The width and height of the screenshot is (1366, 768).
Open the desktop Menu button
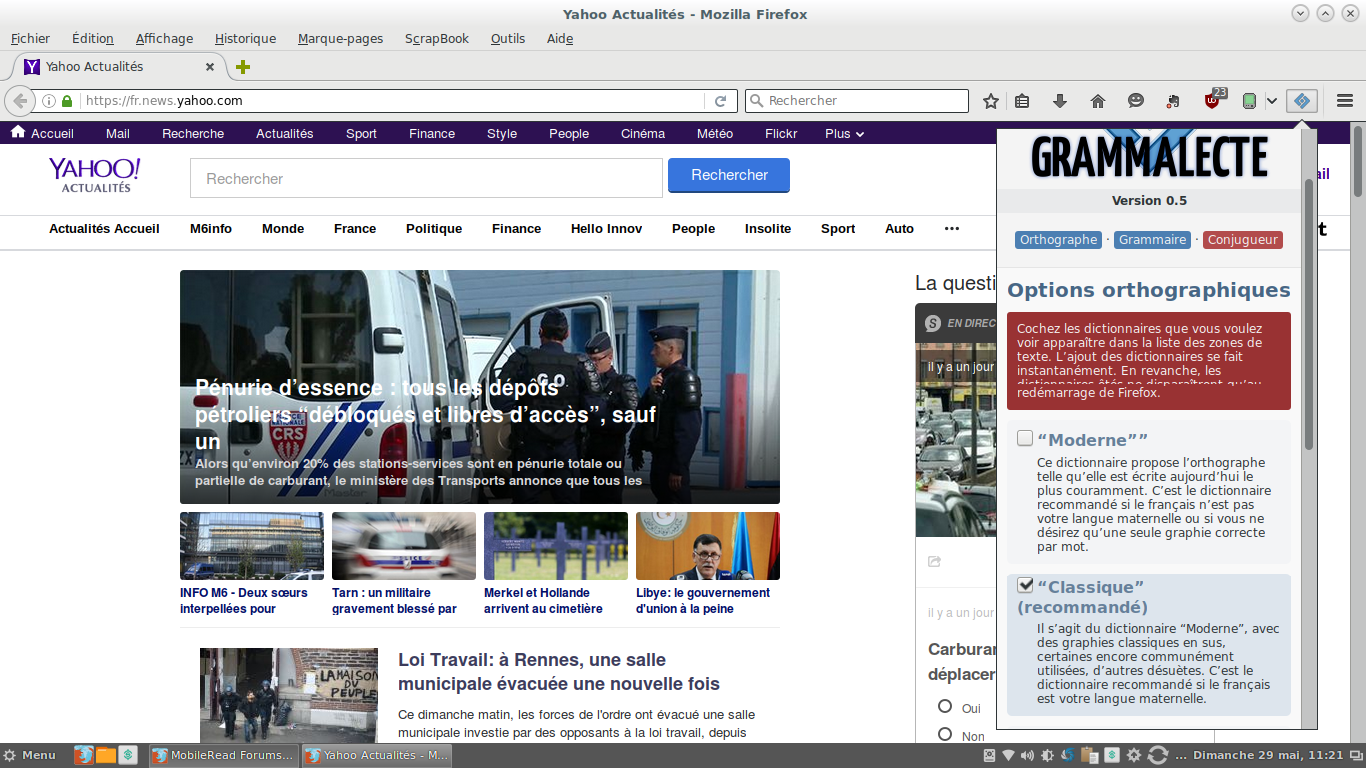[30, 755]
